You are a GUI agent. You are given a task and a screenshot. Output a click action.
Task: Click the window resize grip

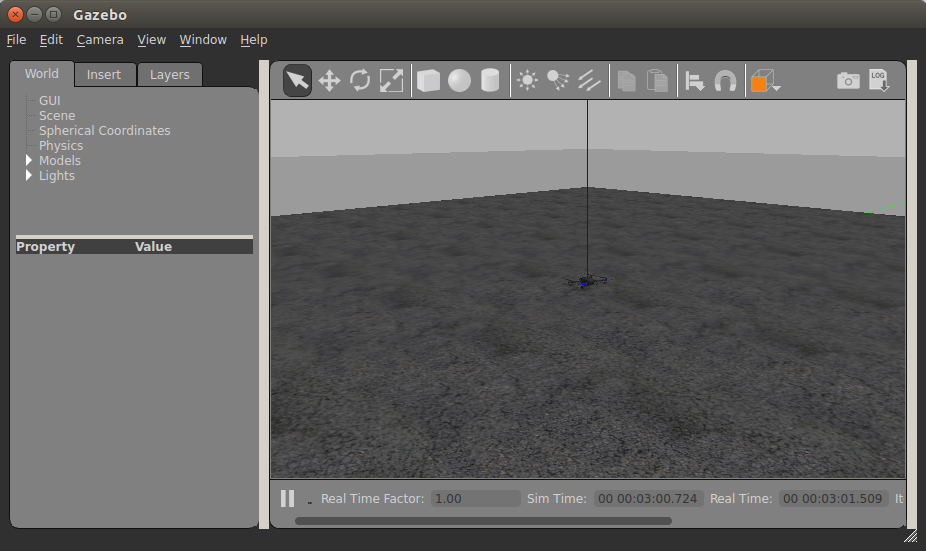911,536
